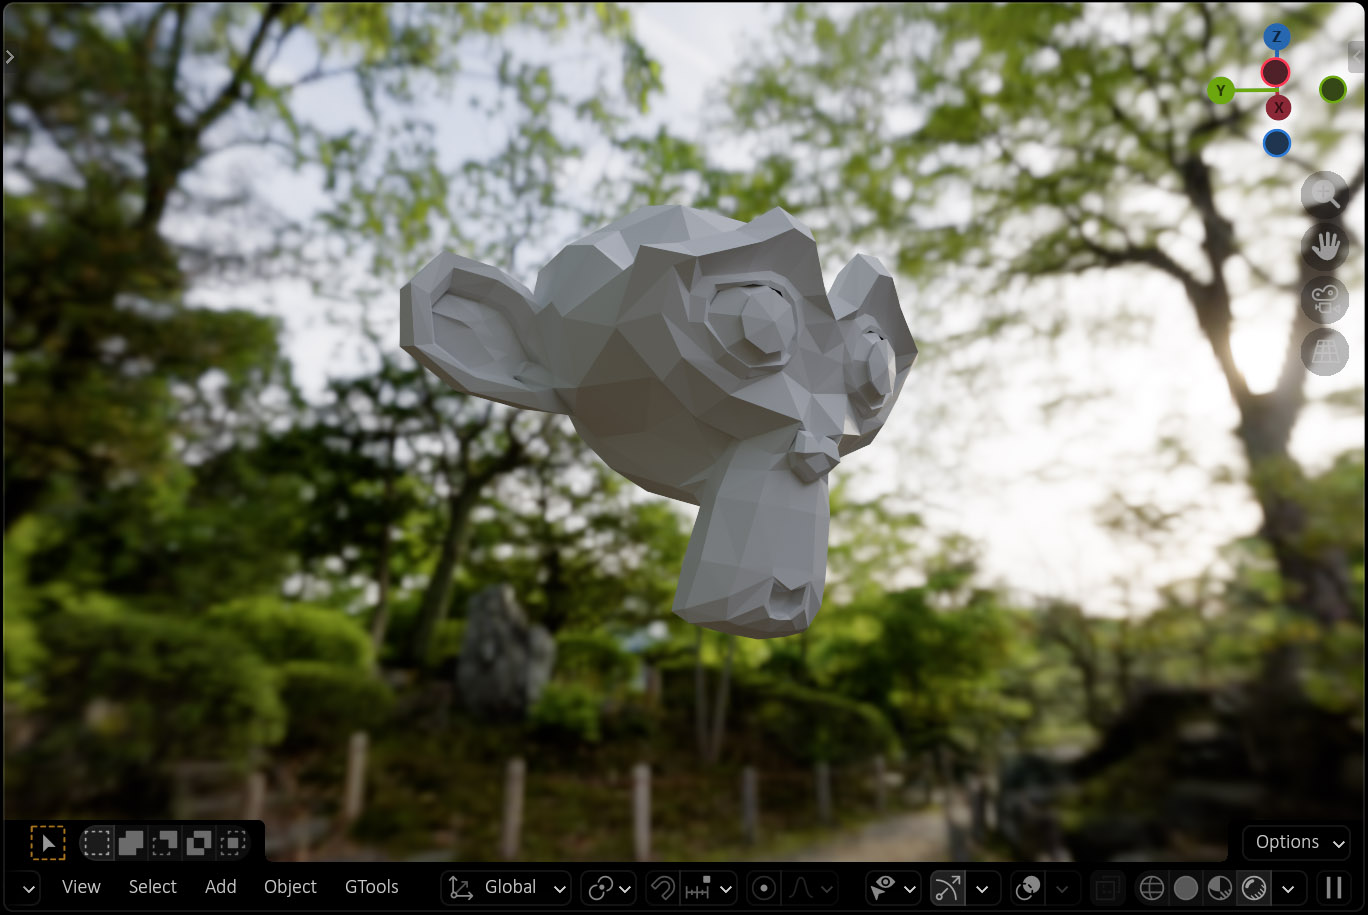The width and height of the screenshot is (1368, 915).
Task: Switch perspective/orthographic with the grid button
Action: tap(1325, 351)
